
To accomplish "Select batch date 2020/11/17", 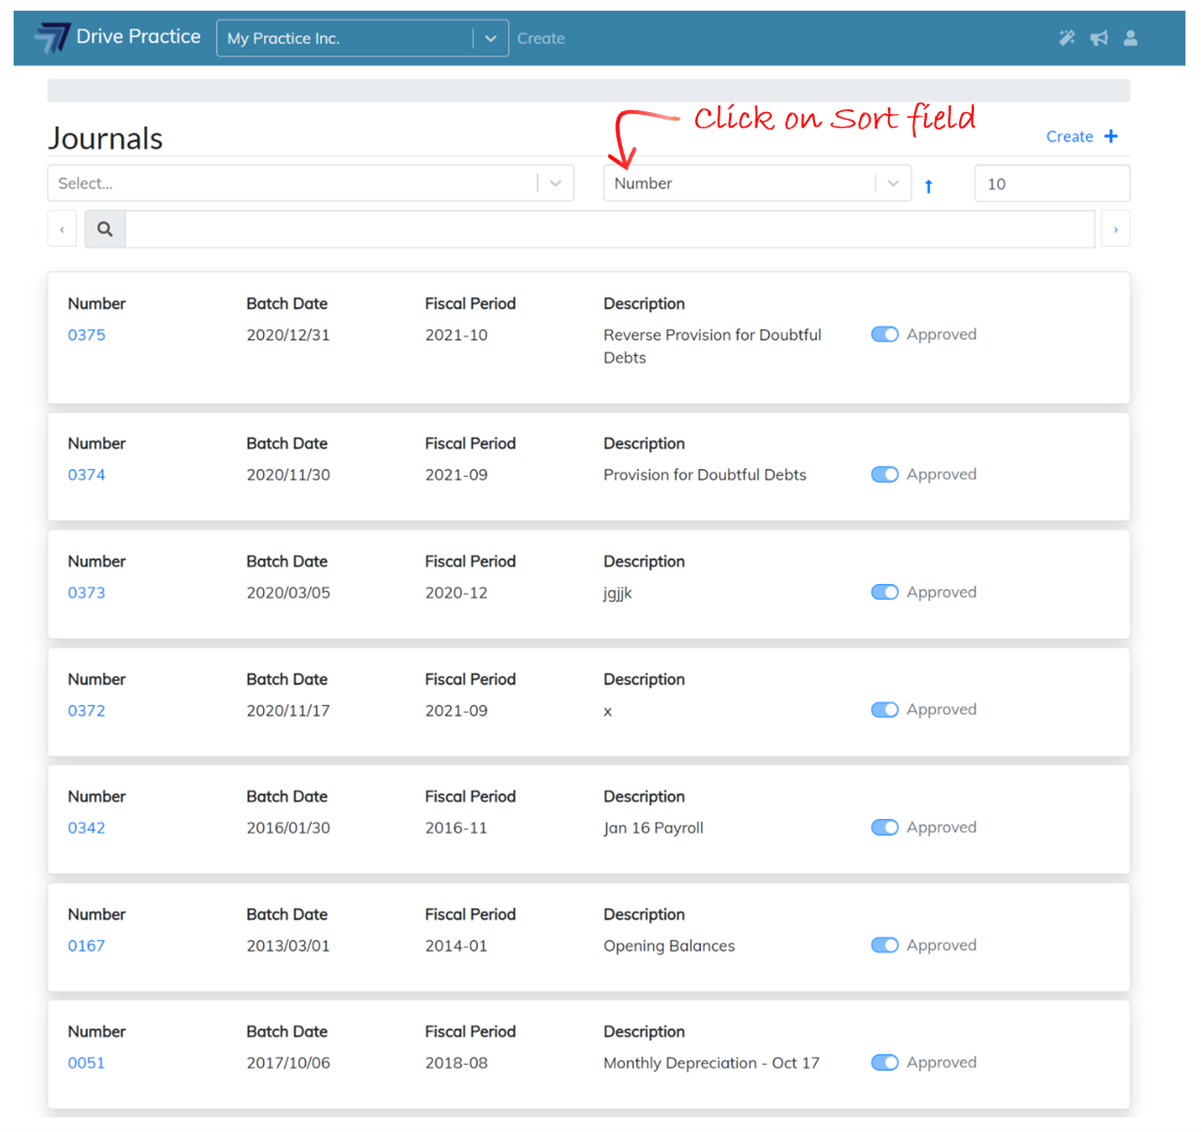I will [288, 711].
